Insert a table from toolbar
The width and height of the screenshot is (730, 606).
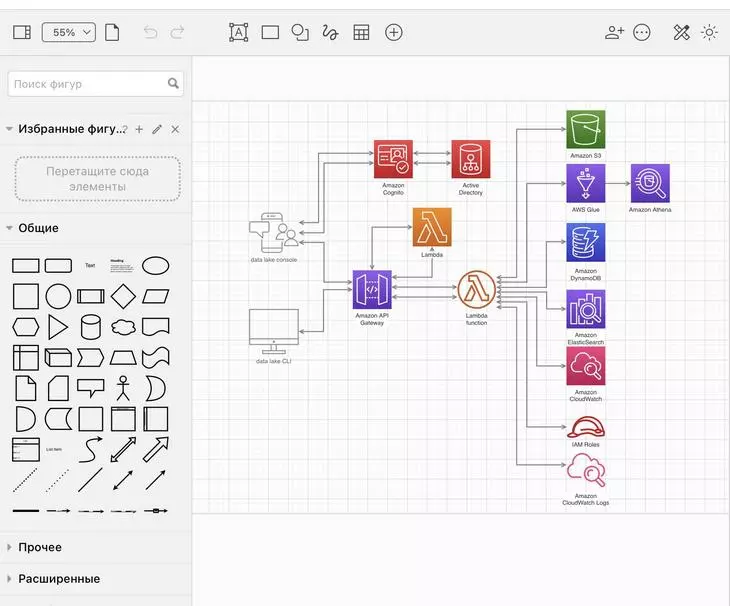pos(361,32)
